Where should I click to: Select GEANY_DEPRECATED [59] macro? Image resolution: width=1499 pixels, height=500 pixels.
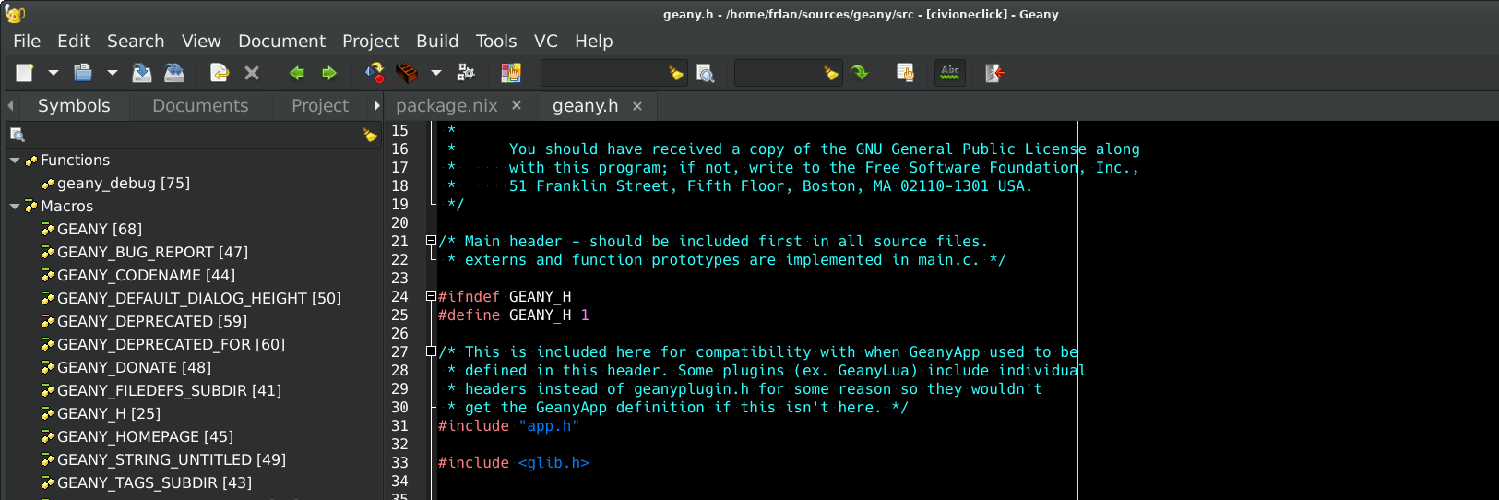tap(152, 321)
